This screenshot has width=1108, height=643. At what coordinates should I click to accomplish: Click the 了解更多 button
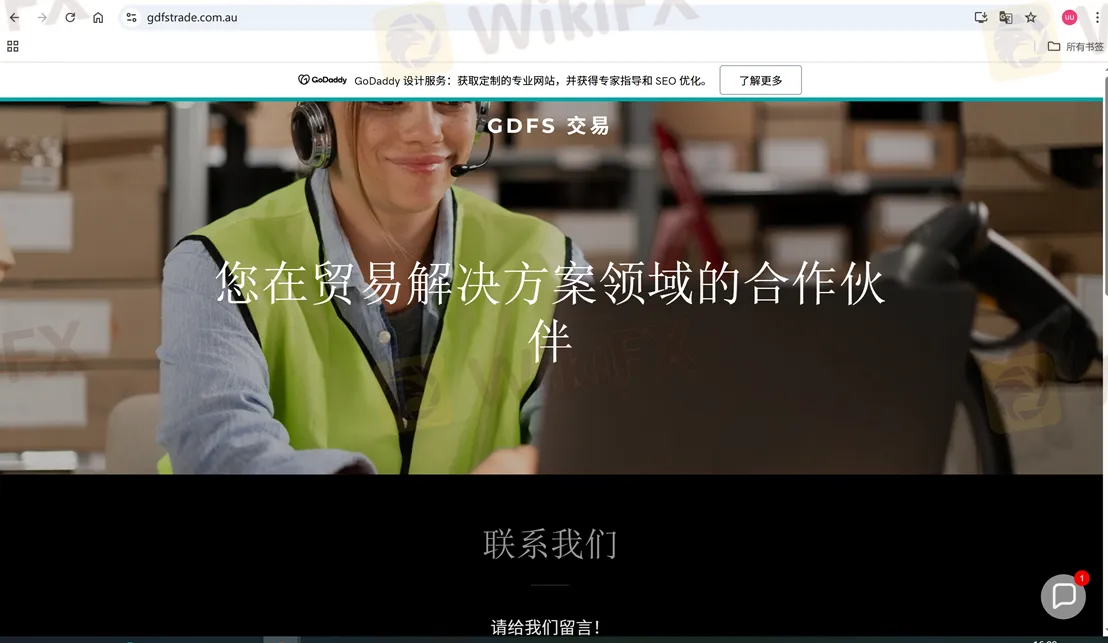(x=760, y=80)
